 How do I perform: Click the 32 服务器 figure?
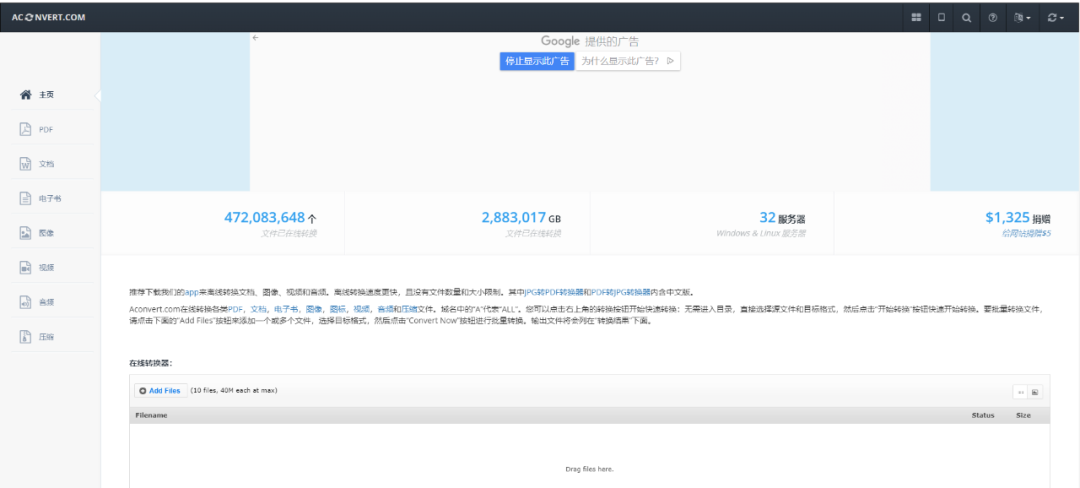(x=782, y=218)
